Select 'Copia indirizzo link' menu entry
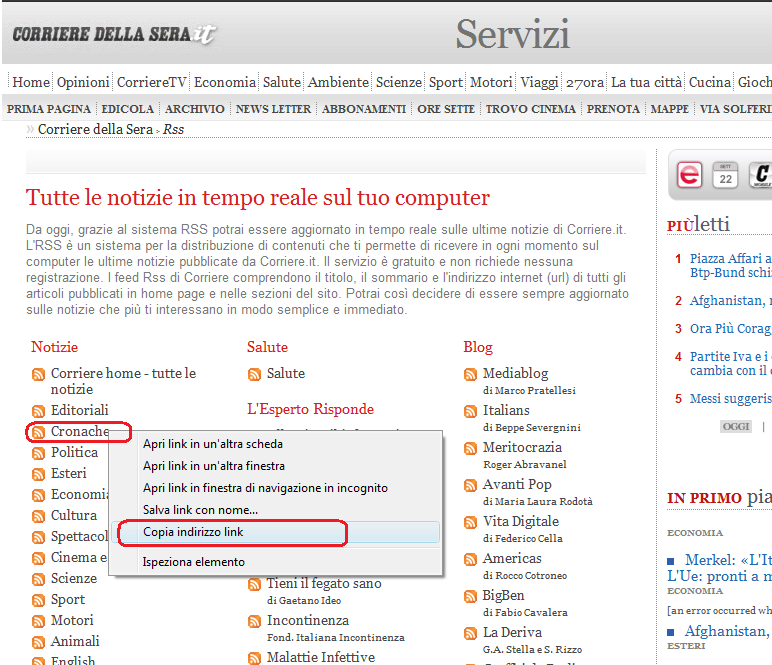 pyautogui.click(x=276, y=532)
